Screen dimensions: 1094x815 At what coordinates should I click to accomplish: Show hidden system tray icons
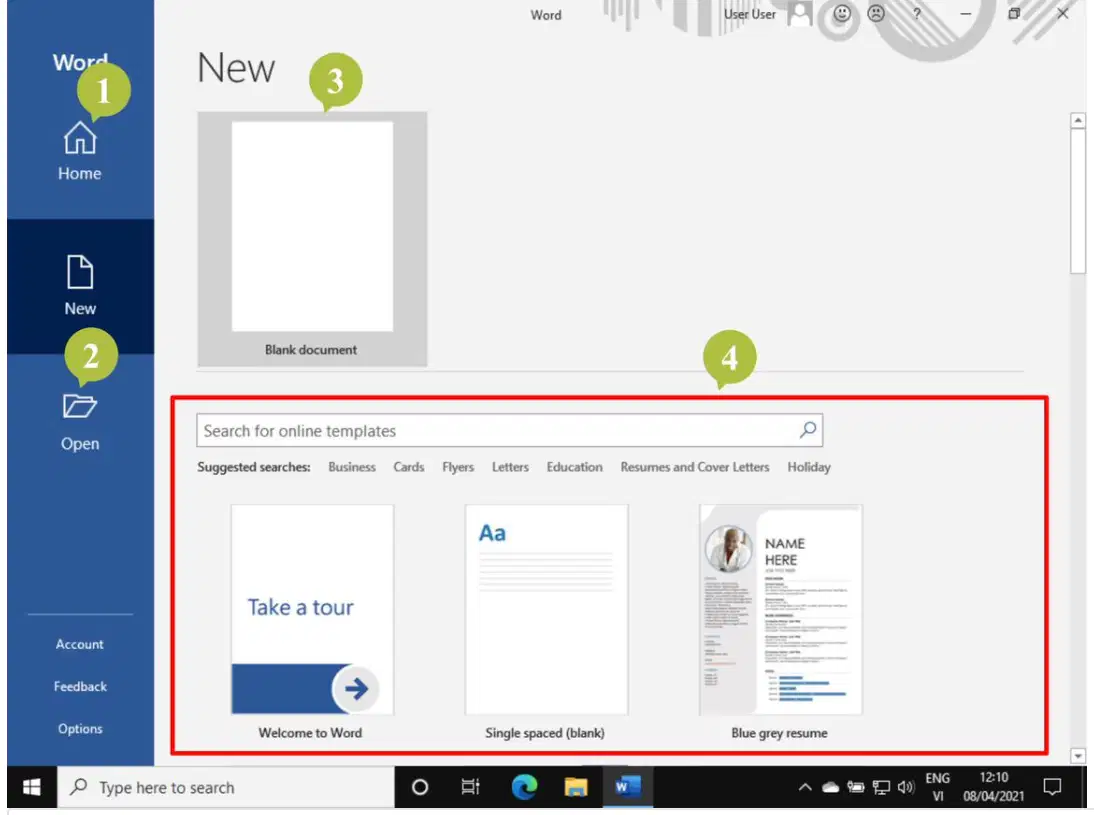click(x=804, y=787)
